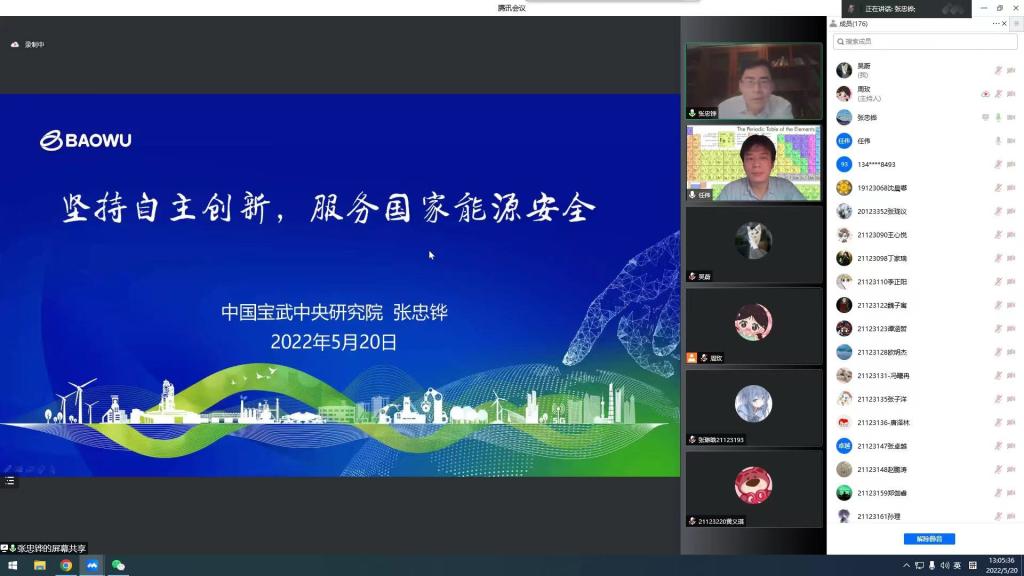The height and width of the screenshot is (576, 1024).
Task: Click the recording indicator icon beside 周玫
Action: click(985, 94)
